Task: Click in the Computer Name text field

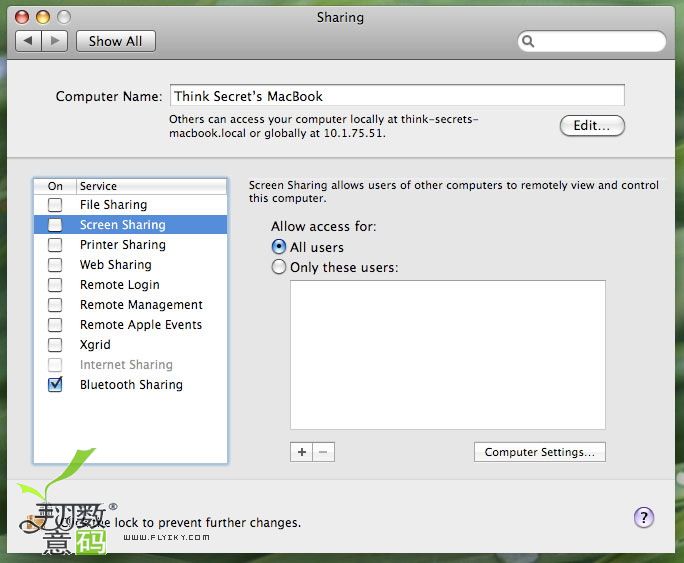Action: [397, 96]
